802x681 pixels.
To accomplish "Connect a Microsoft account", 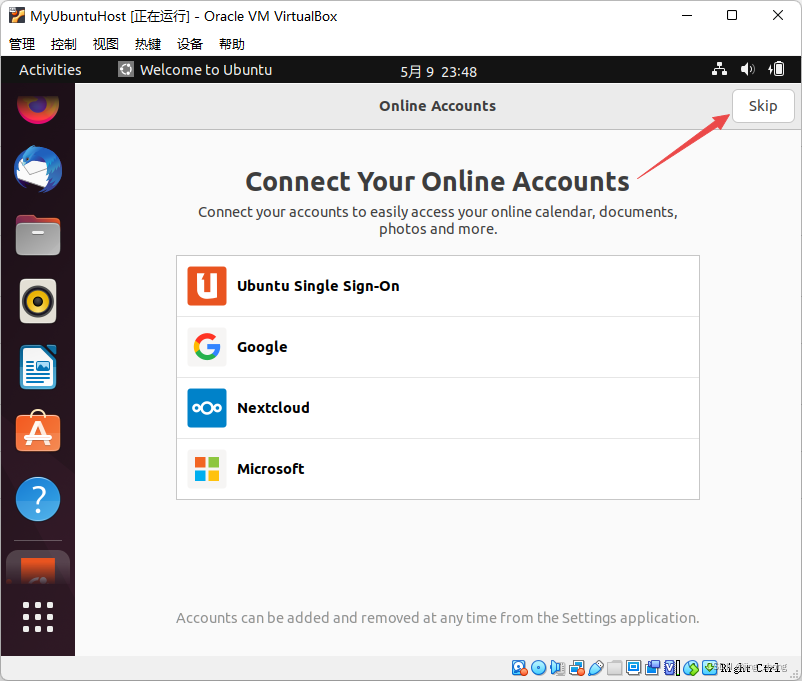I will click(x=438, y=469).
